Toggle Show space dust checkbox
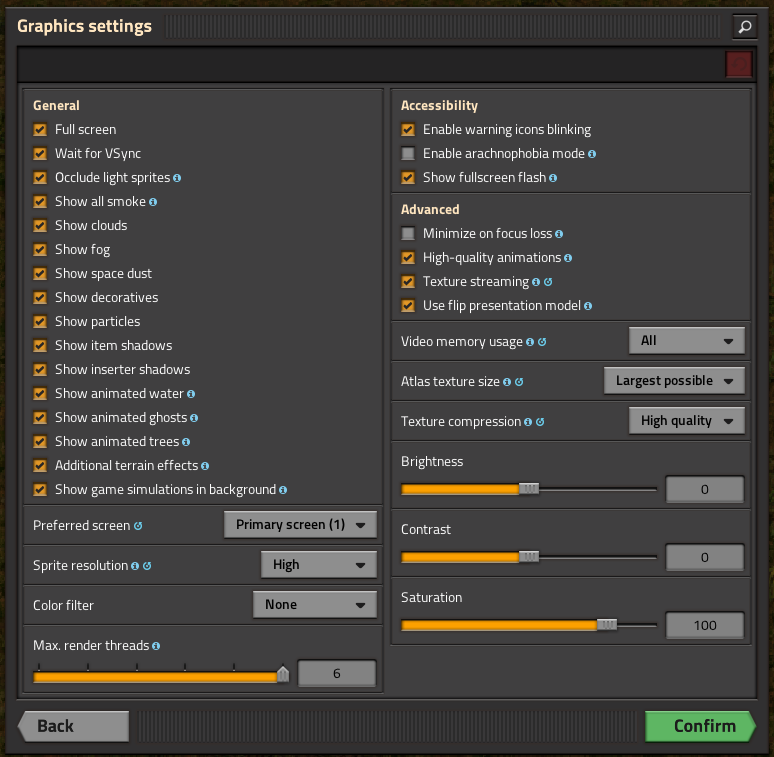Image resolution: width=774 pixels, height=757 pixels. click(x=40, y=274)
